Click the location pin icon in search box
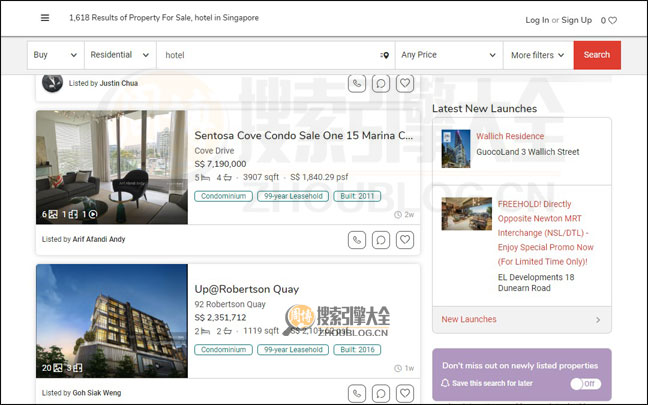 tap(384, 55)
